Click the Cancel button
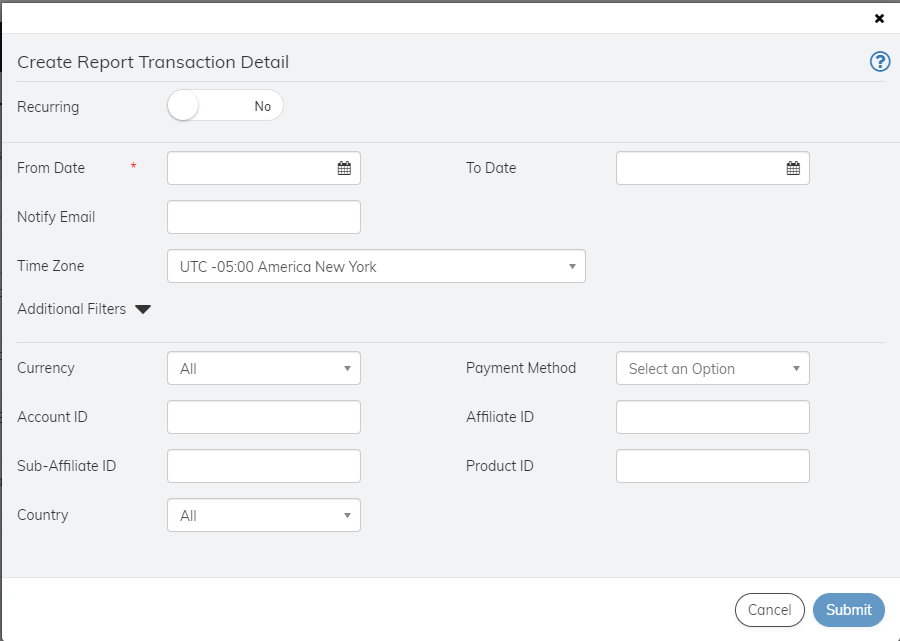The width and height of the screenshot is (900, 641). 769,609
